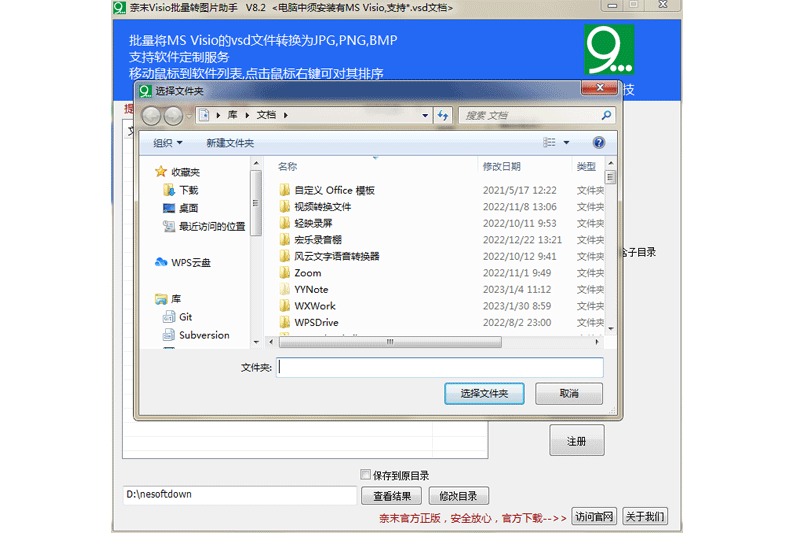The image size is (800, 533).
Task: Click the back navigation arrow
Action: [152, 116]
